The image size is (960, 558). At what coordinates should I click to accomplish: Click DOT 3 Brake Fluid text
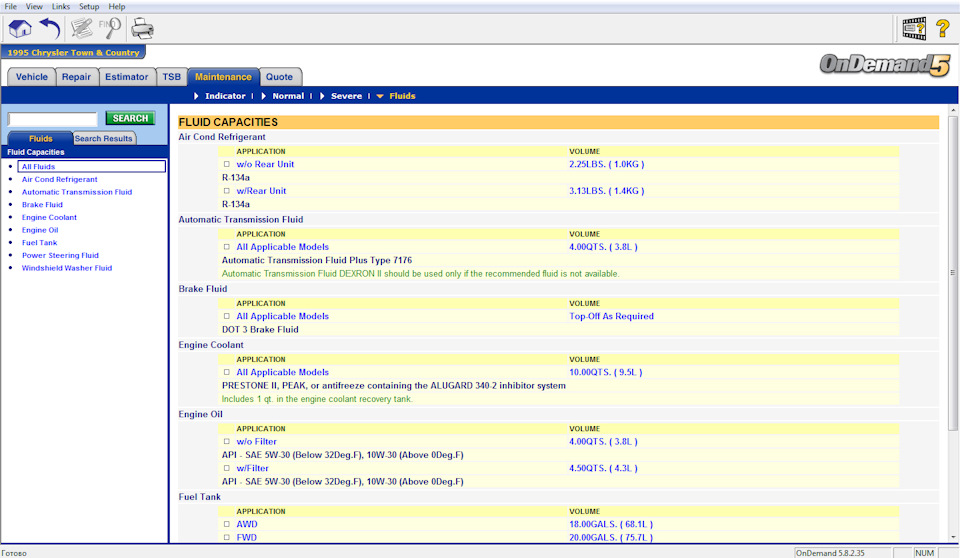click(260, 330)
